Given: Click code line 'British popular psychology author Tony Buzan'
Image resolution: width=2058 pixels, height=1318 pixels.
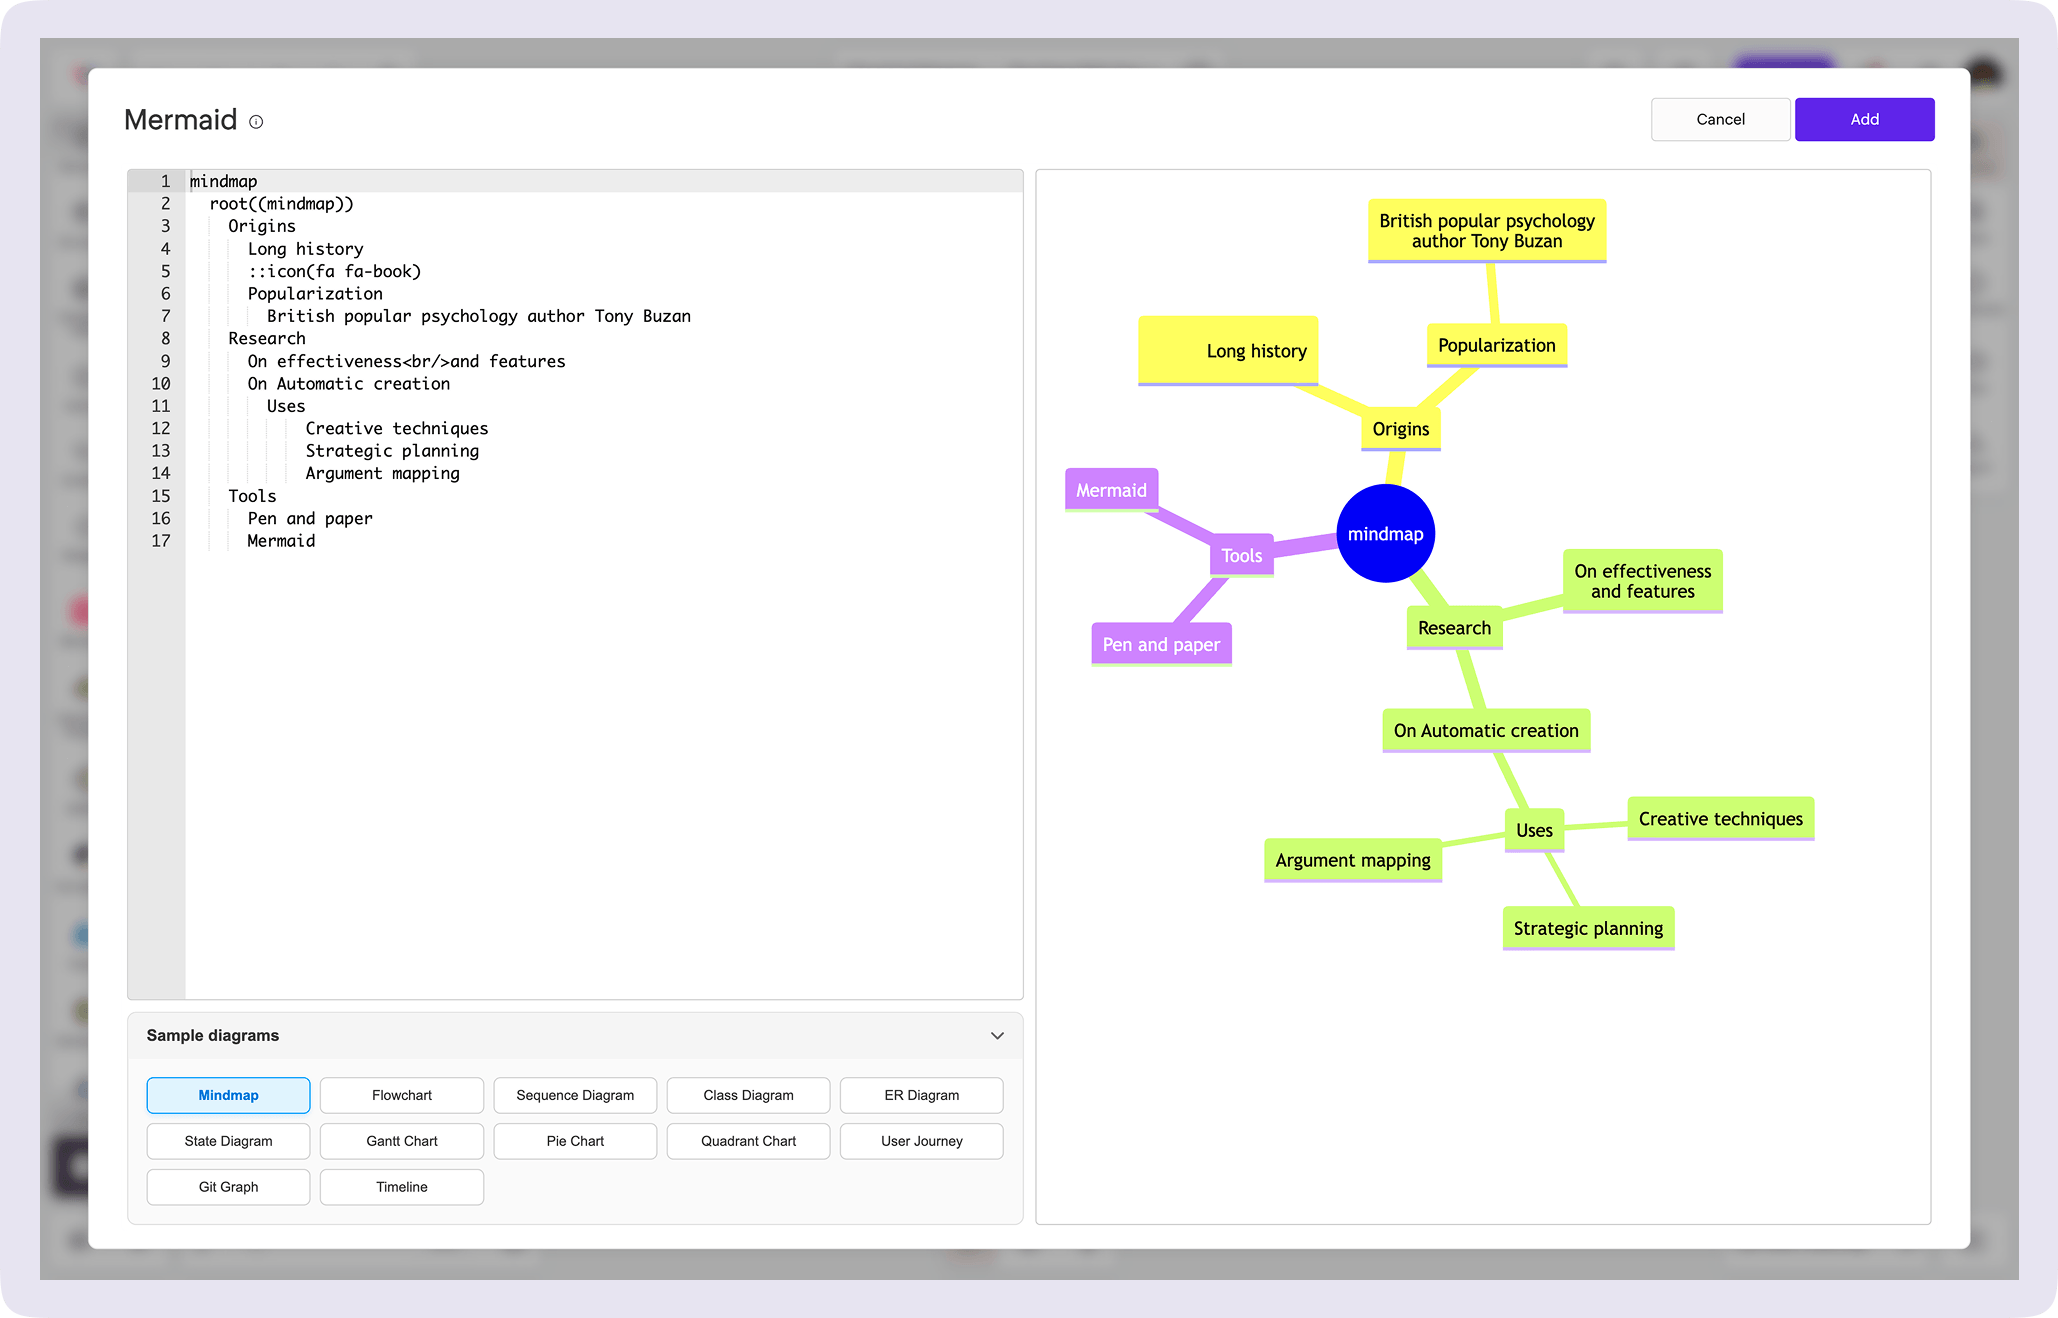Looking at the screenshot, I should tap(479, 316).
